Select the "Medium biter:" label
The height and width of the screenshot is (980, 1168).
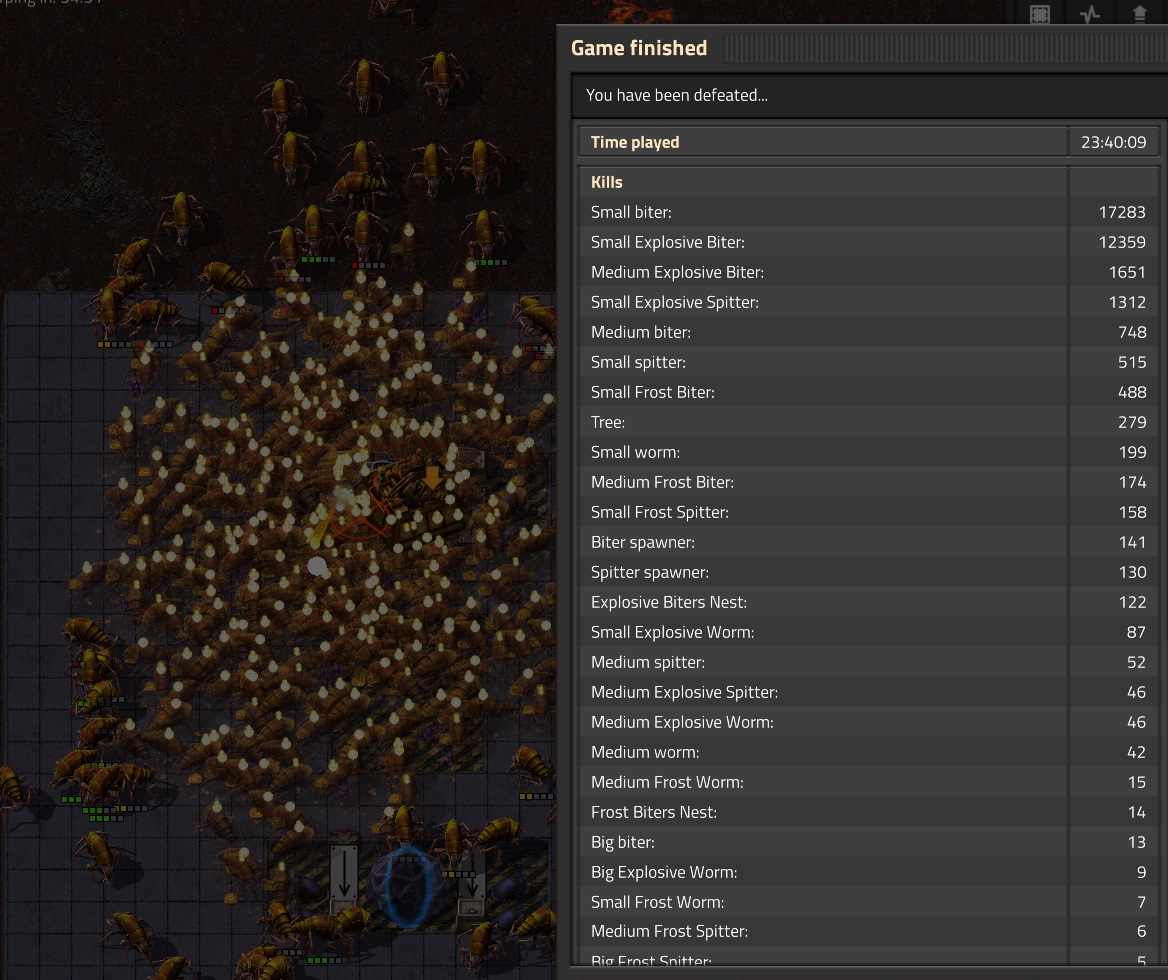641,332
